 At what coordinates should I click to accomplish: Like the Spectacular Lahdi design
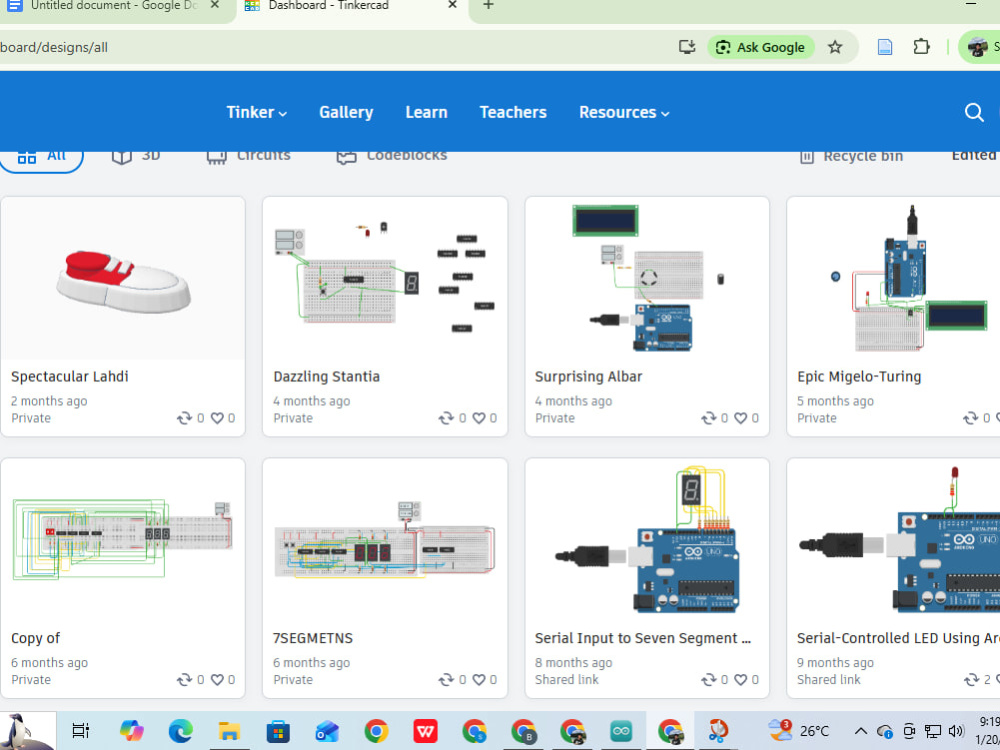coord(217,418)
